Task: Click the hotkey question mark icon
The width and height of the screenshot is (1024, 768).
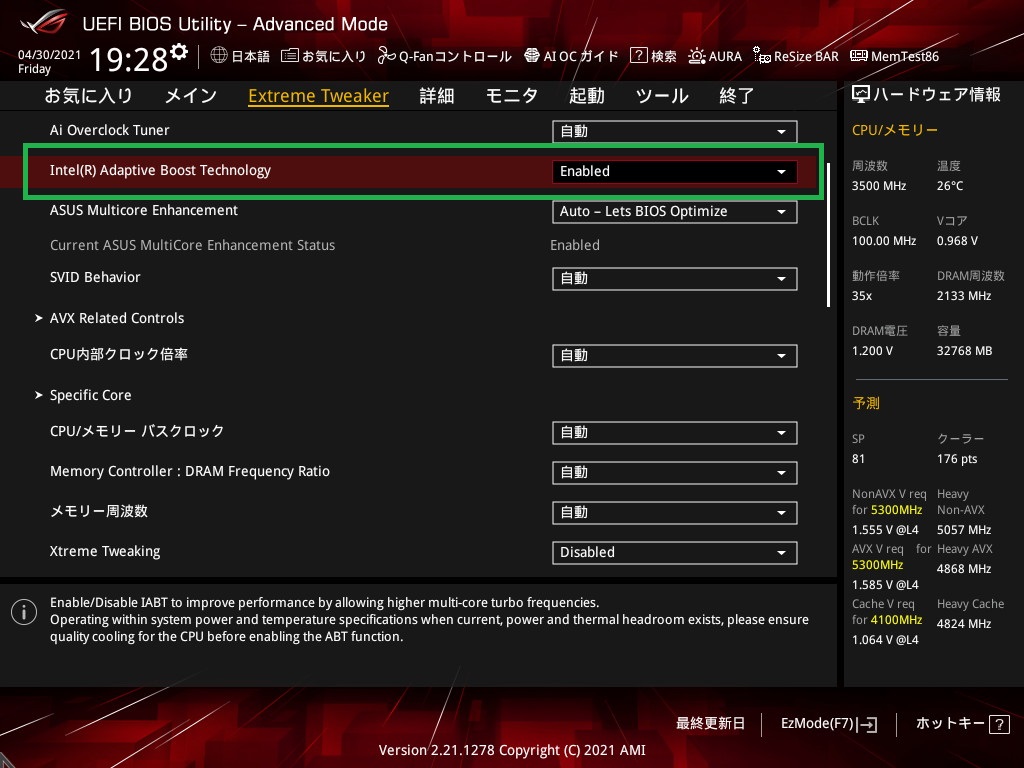Action: [999, 724]
